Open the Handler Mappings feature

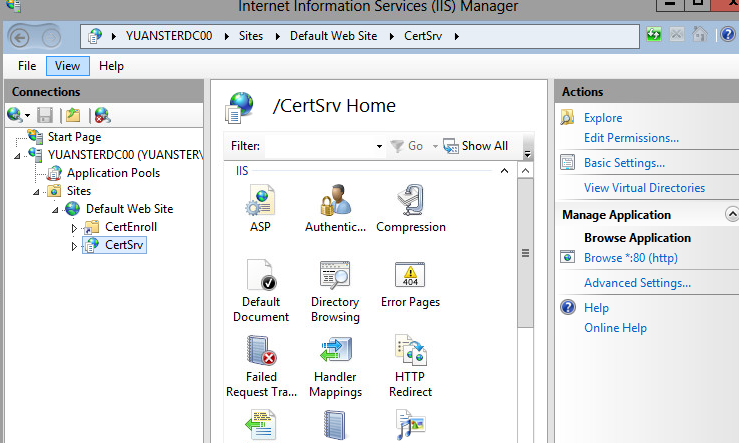(x=335, y=366)
